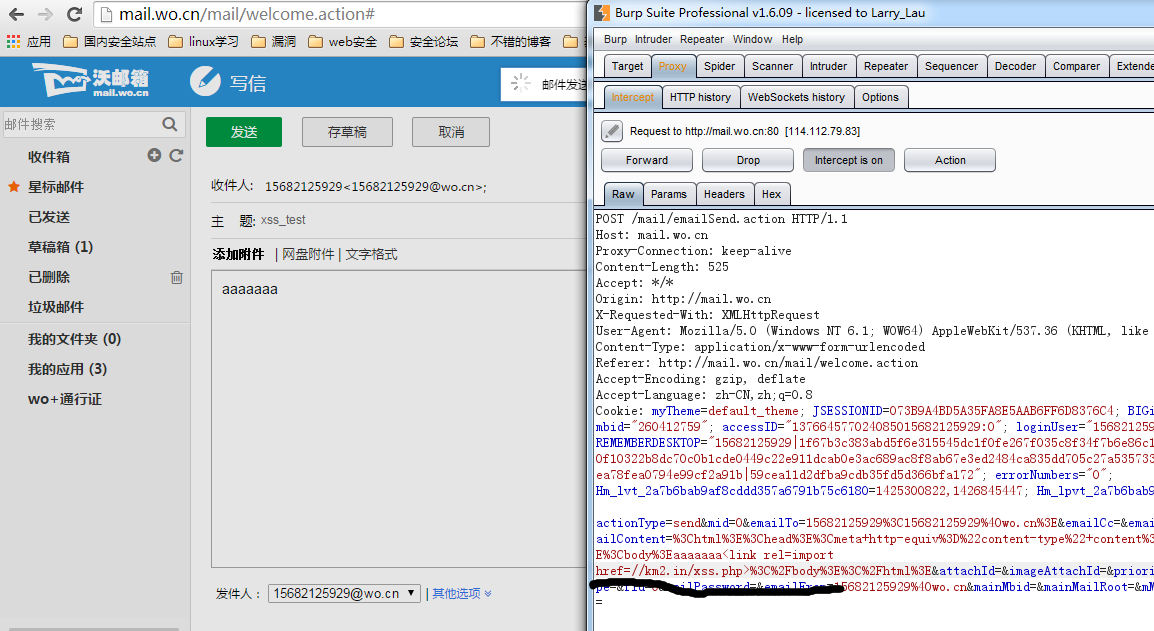Viewport: 1154px width, 631px height.
Task: Toggle the Intercept is on button
Action: [x=849, y=160]
